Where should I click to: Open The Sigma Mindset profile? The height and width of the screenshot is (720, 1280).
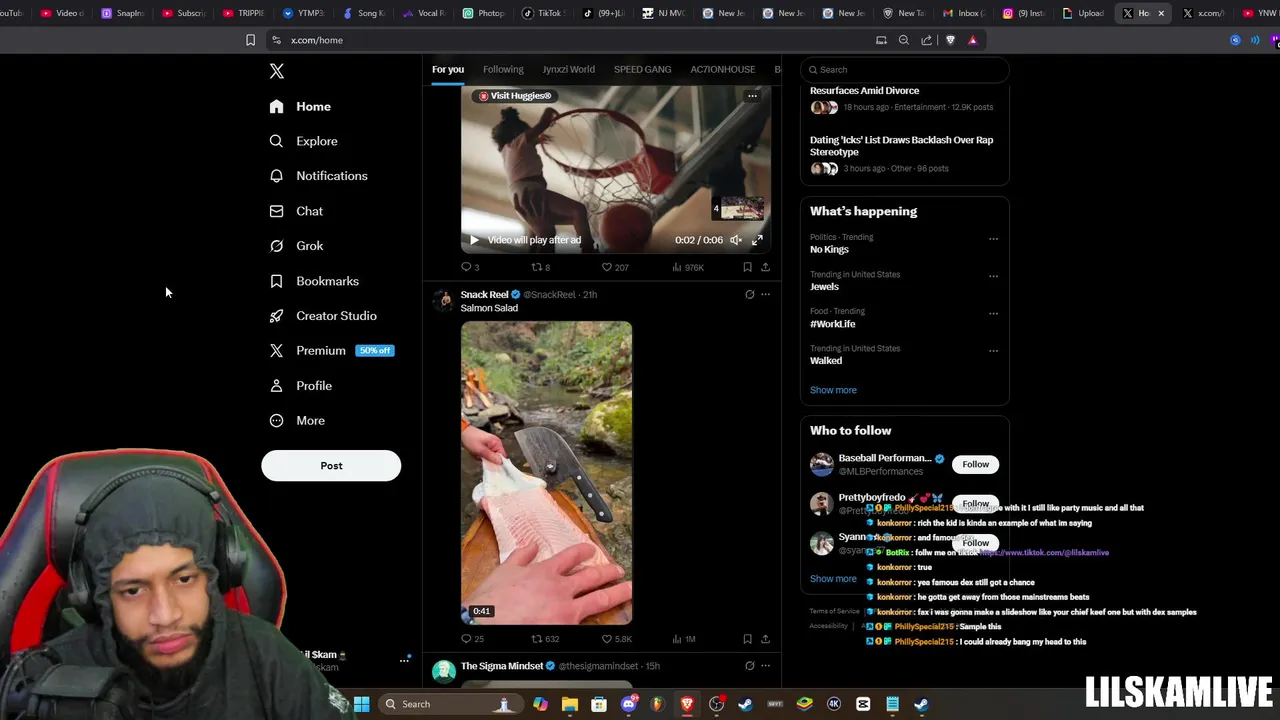click(x=502, y=666)
